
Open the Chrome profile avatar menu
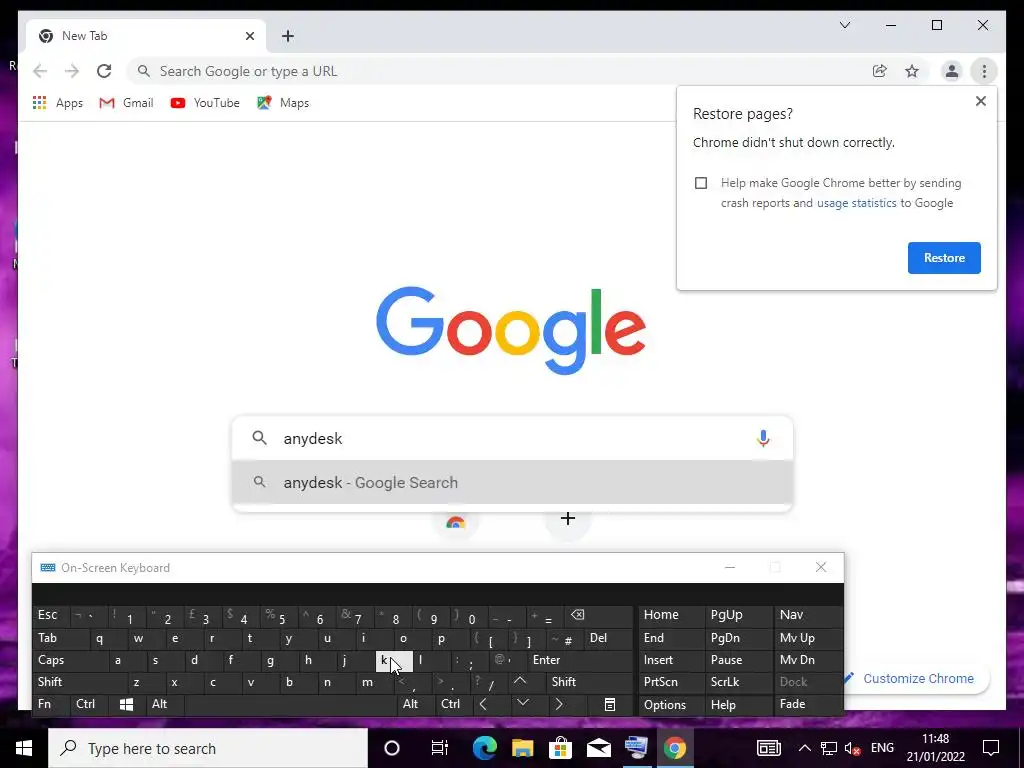click(952, 71)
